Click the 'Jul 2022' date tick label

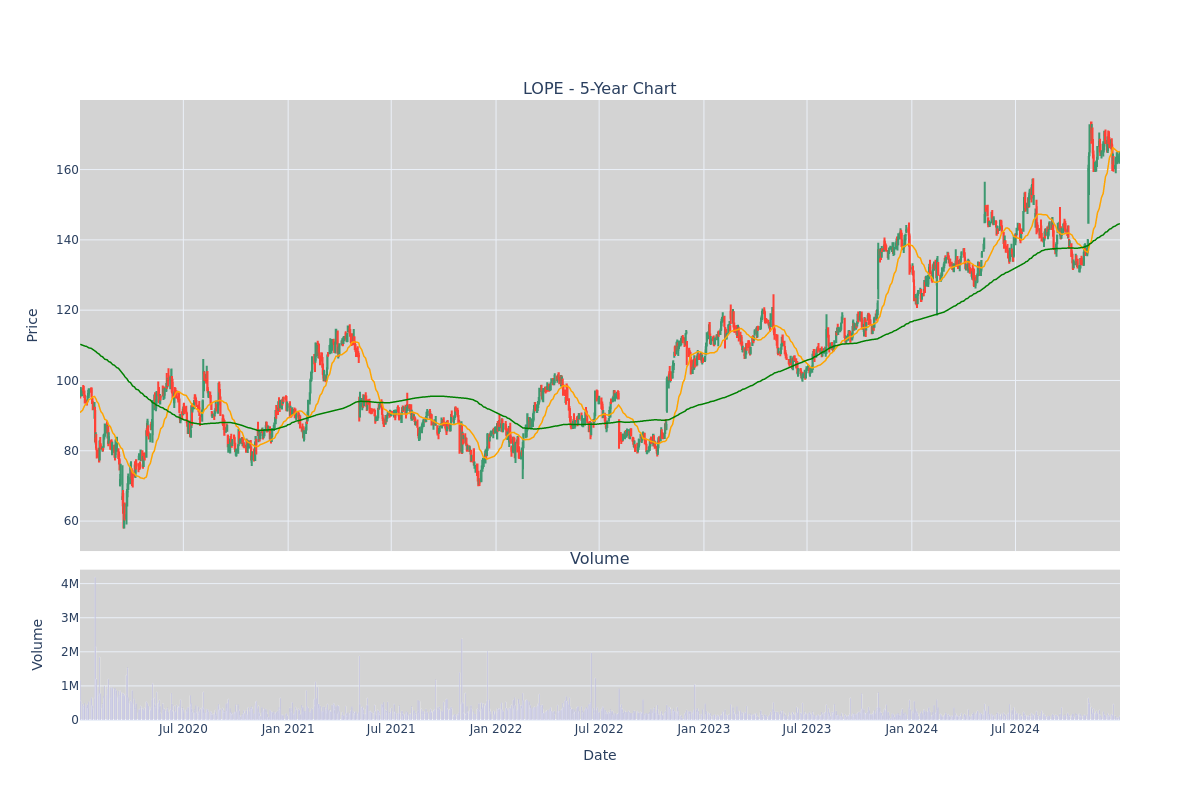click(599, 729)
